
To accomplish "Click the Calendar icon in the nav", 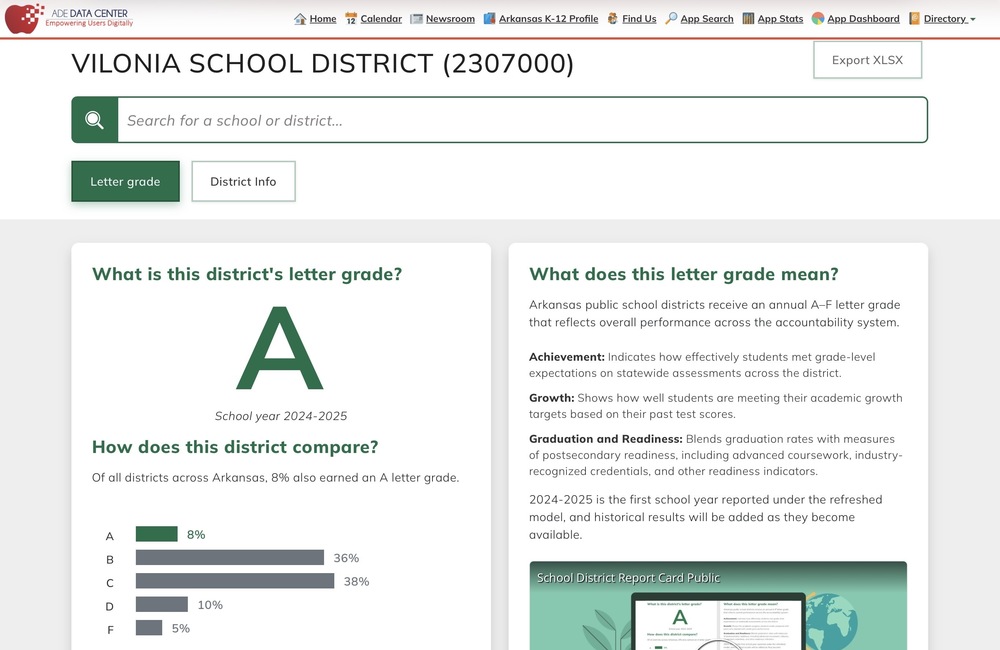I will (352, 18).
